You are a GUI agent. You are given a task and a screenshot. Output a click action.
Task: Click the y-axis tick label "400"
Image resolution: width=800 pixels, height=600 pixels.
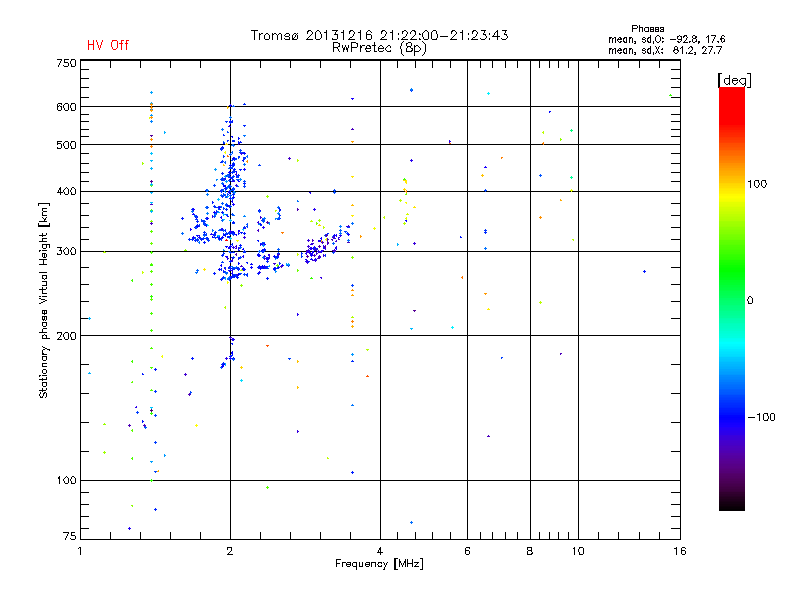point(66,192)
